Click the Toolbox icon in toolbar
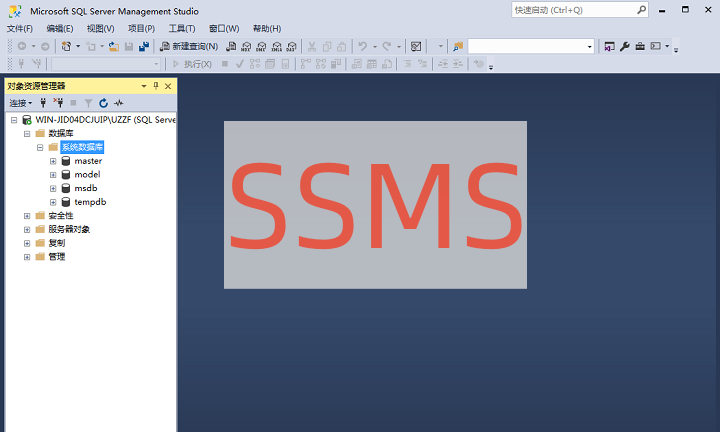This screenshot has width=720, height=432. click(x=640, y=46)
